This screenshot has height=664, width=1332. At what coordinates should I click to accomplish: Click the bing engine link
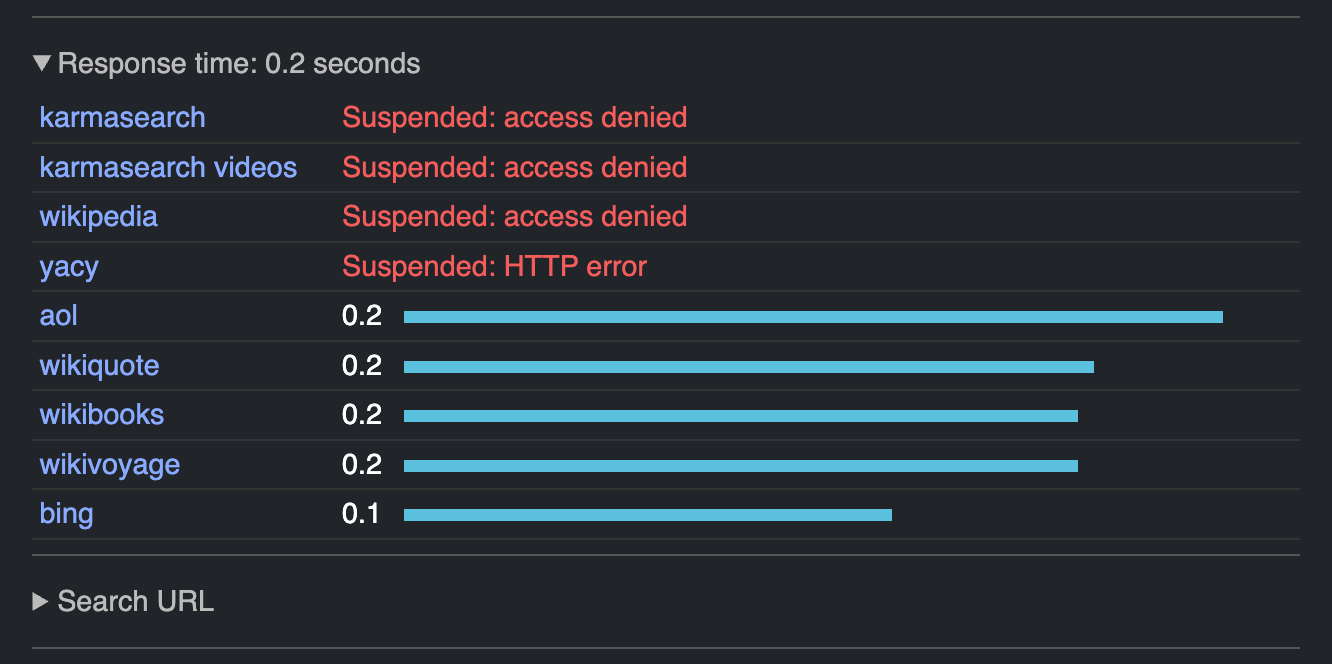pos(66,514)
